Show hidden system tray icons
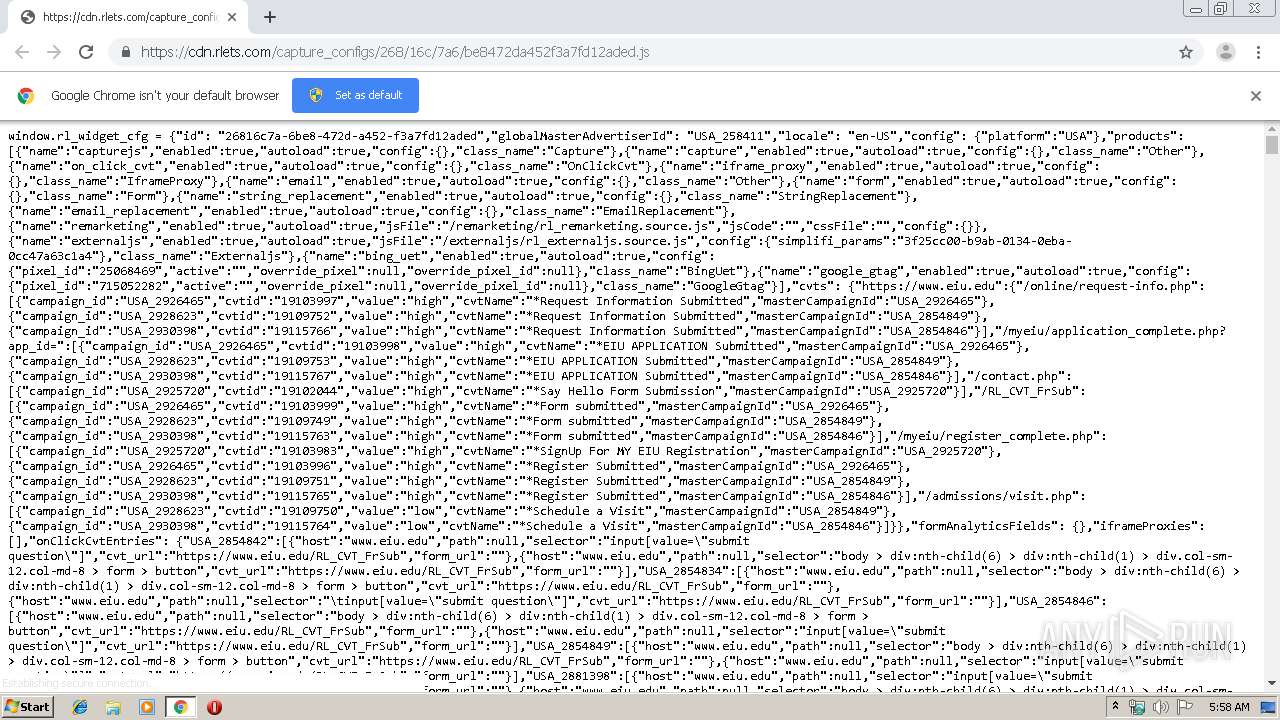1280x720 pixels. [x=1115, y=707]
